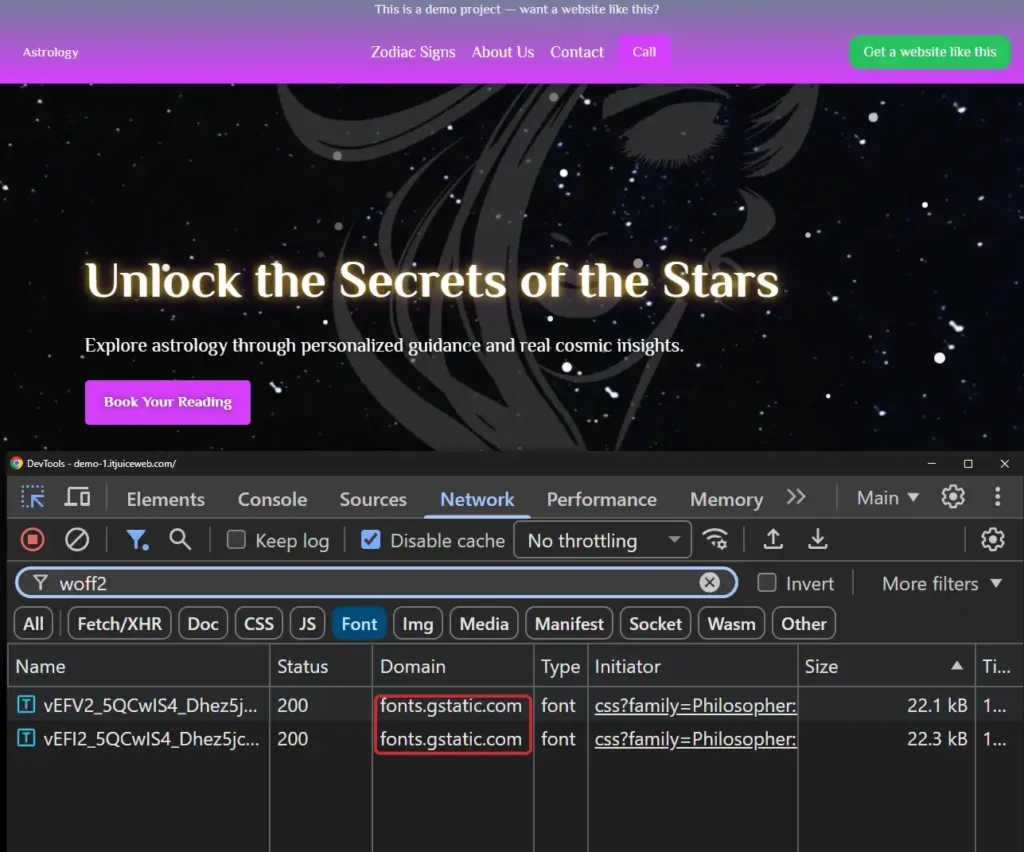Filter by CSS requests
Screen dimensions: 1024x852
(x=259, y=623)
